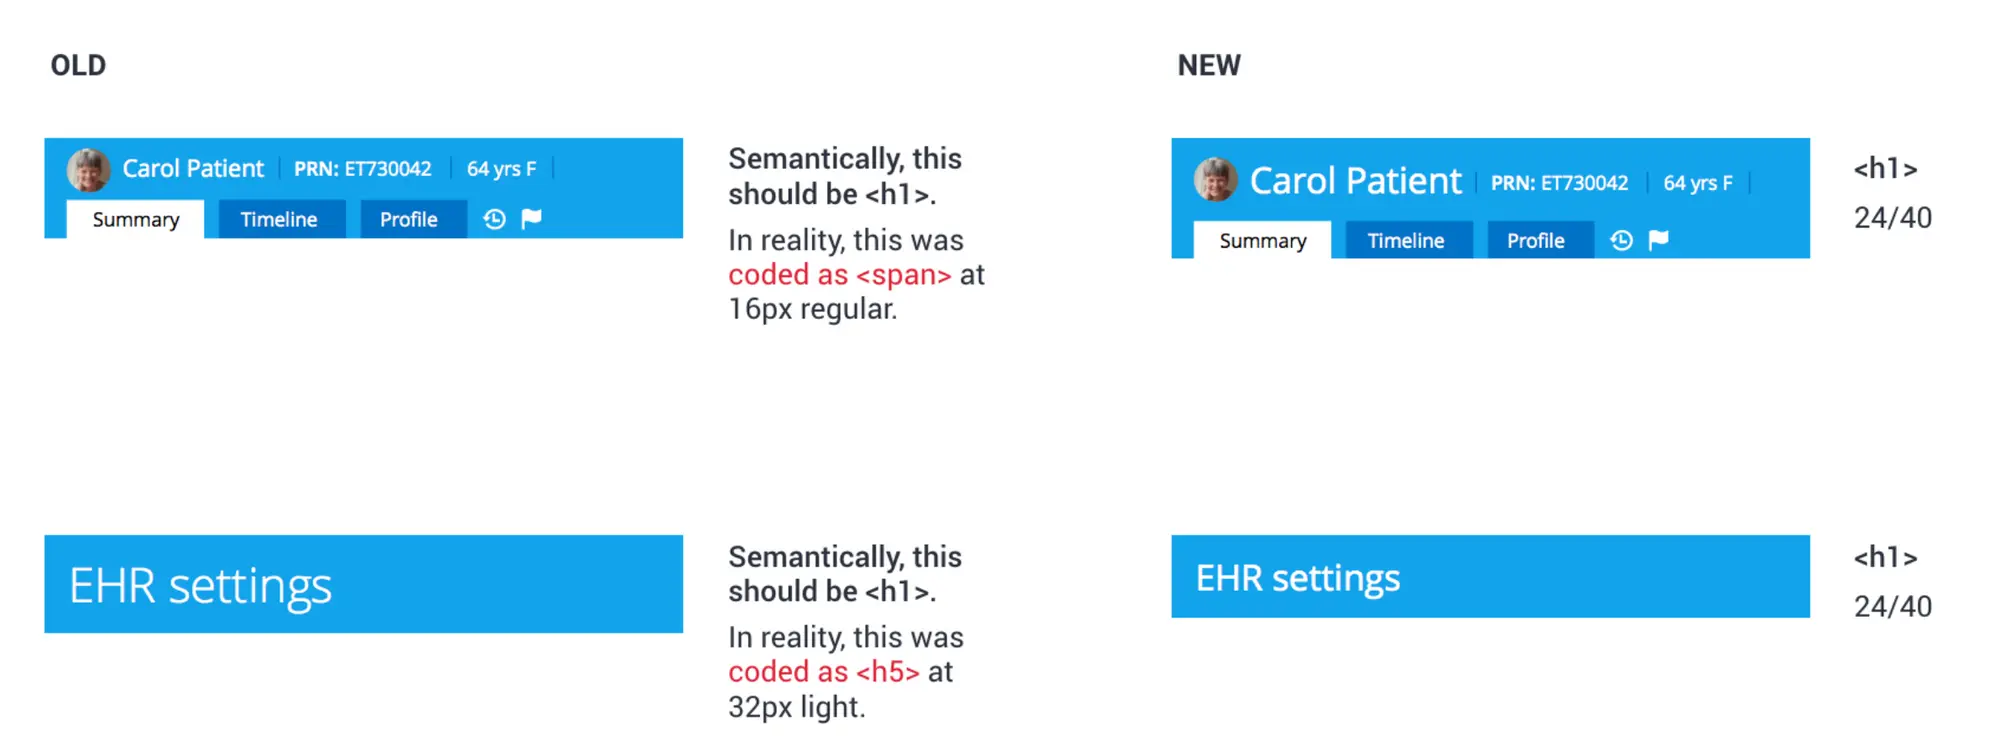
Task: Click PRN: ET730042 in the OLD header
Action: click(x=362, y=169)
